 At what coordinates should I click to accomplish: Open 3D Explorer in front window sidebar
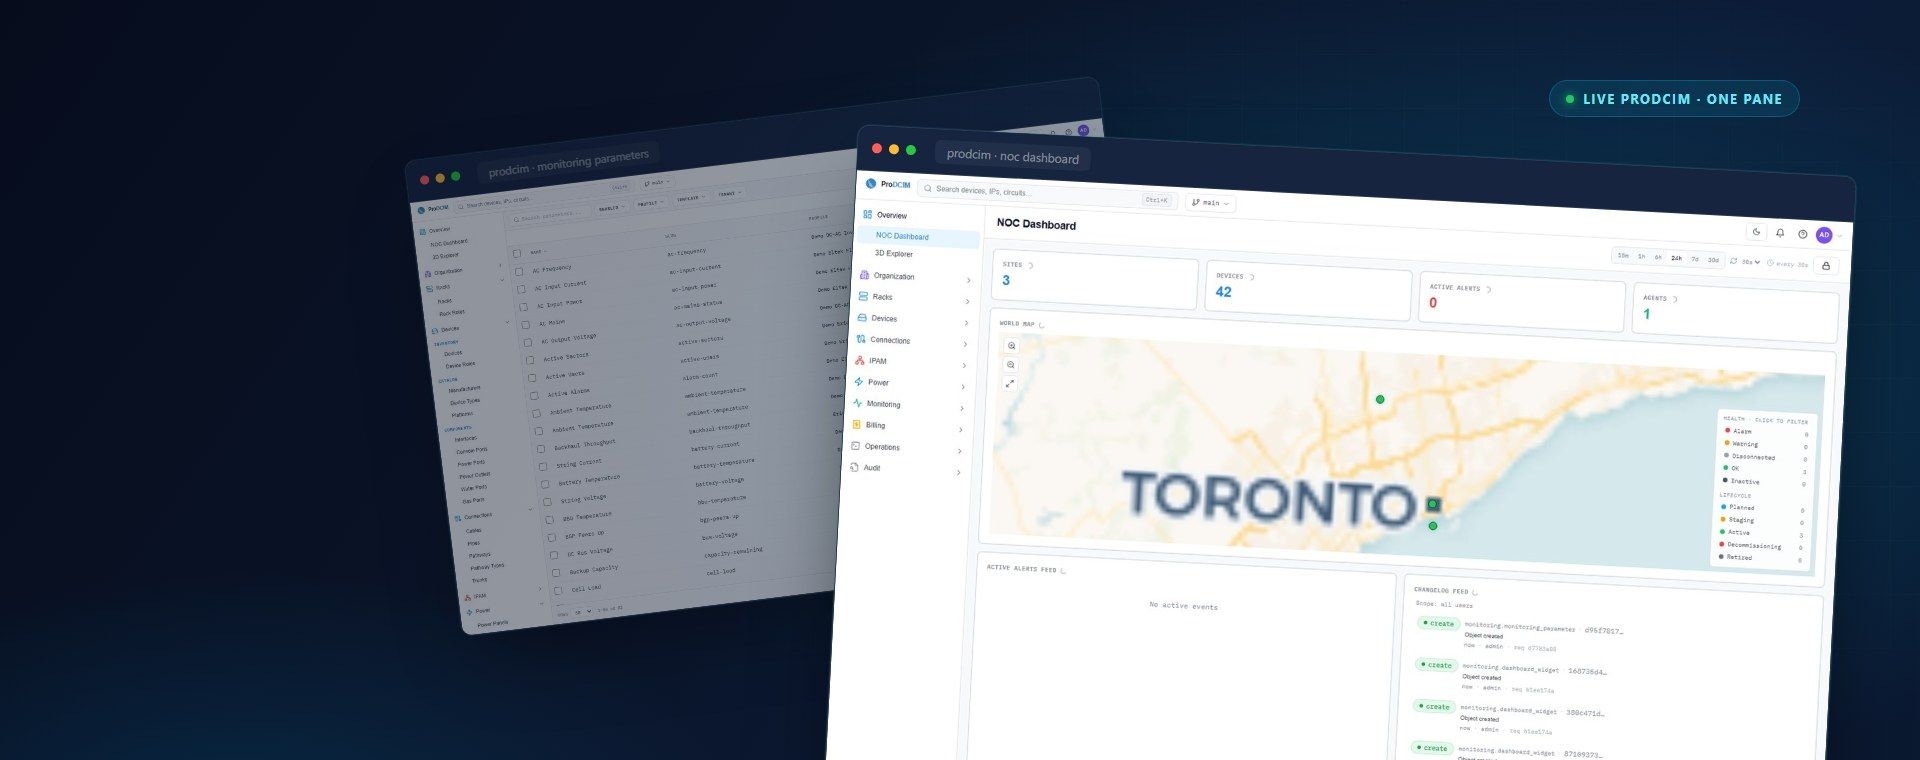[x=894, y=254]
